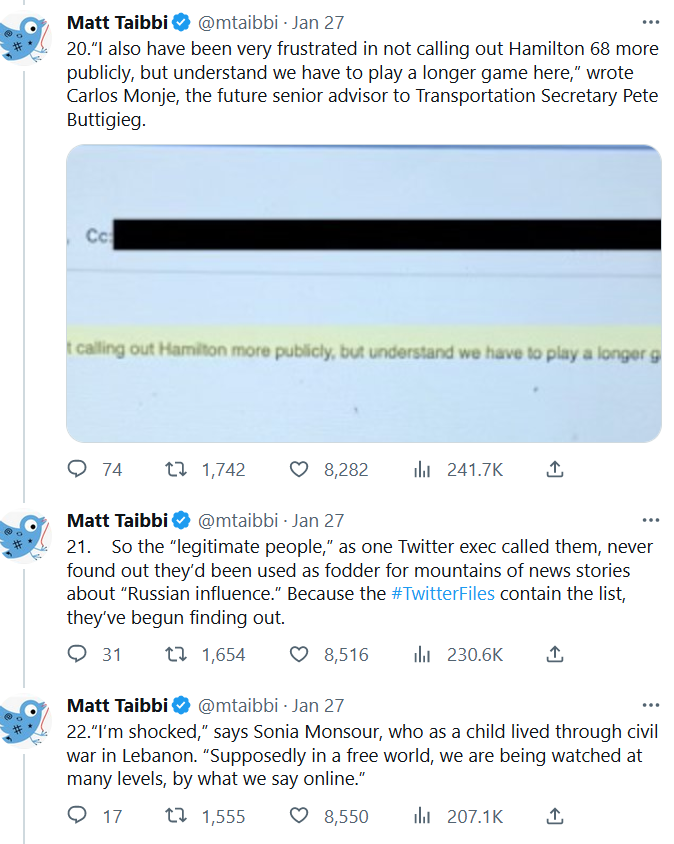Retweet the tweet with 1,654 retweets
This screenshot has width=674, height=844.
[x=176, y=655]
